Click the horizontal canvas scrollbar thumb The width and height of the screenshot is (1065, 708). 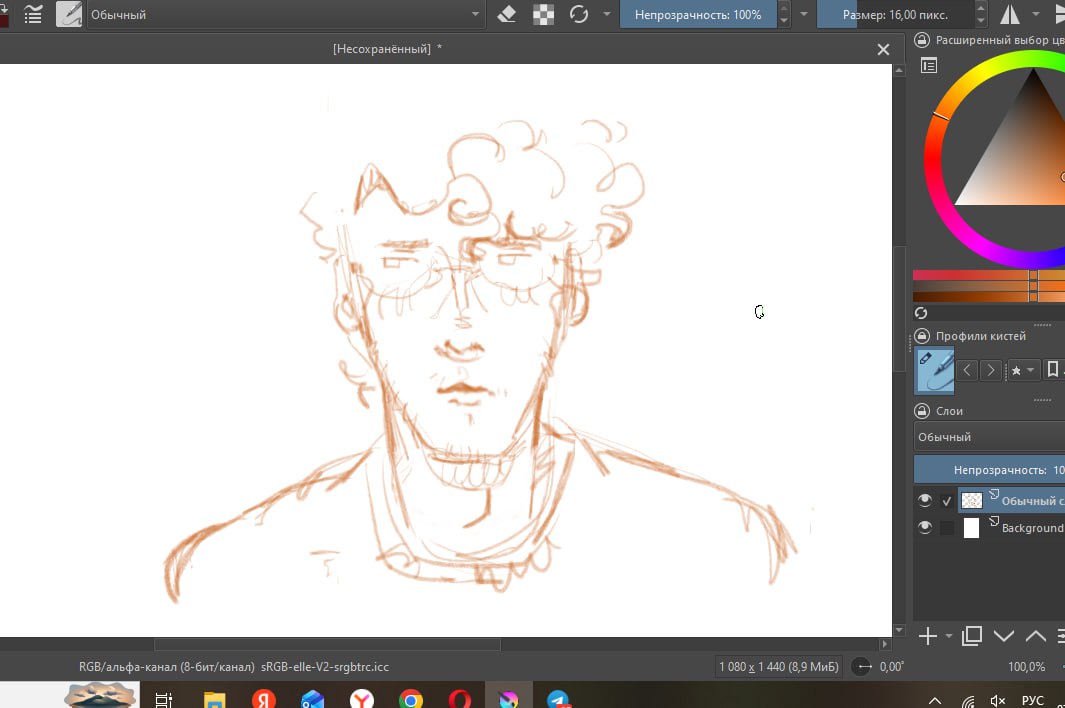point(327,644)
